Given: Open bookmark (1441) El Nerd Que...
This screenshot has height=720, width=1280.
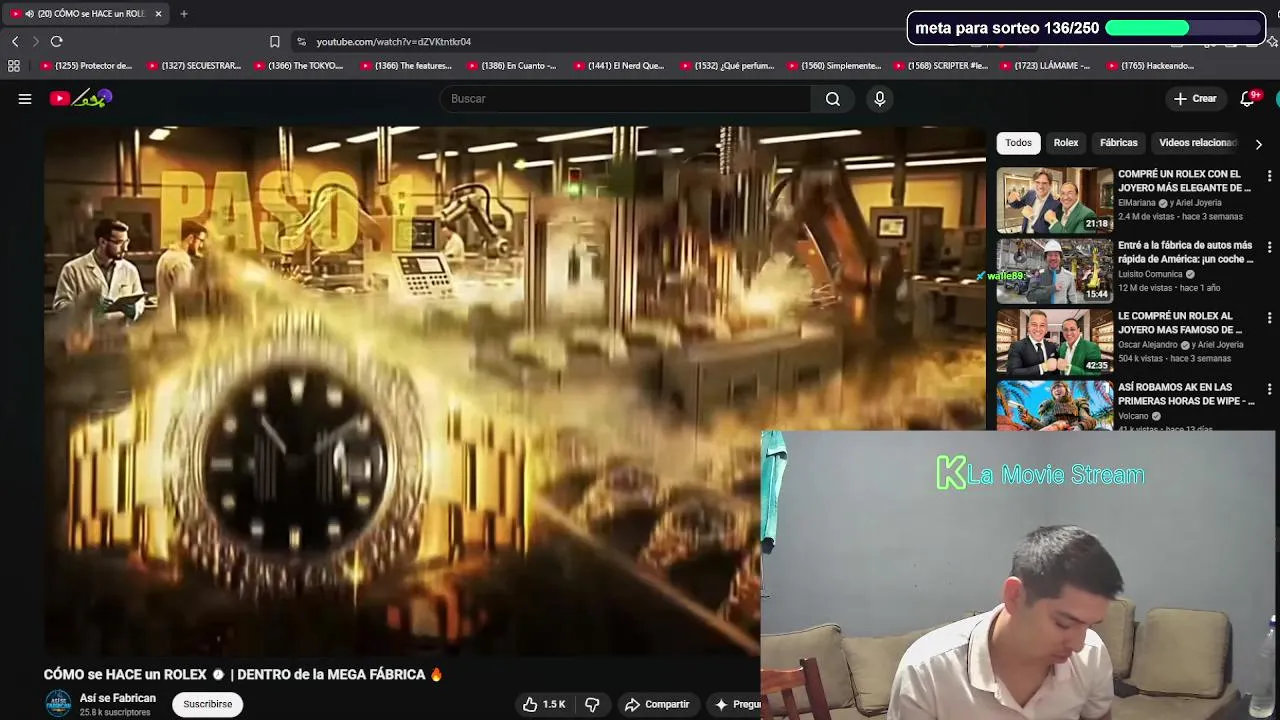Looking at the screenshot, I should pyautogui.click(x=619, y=66).
